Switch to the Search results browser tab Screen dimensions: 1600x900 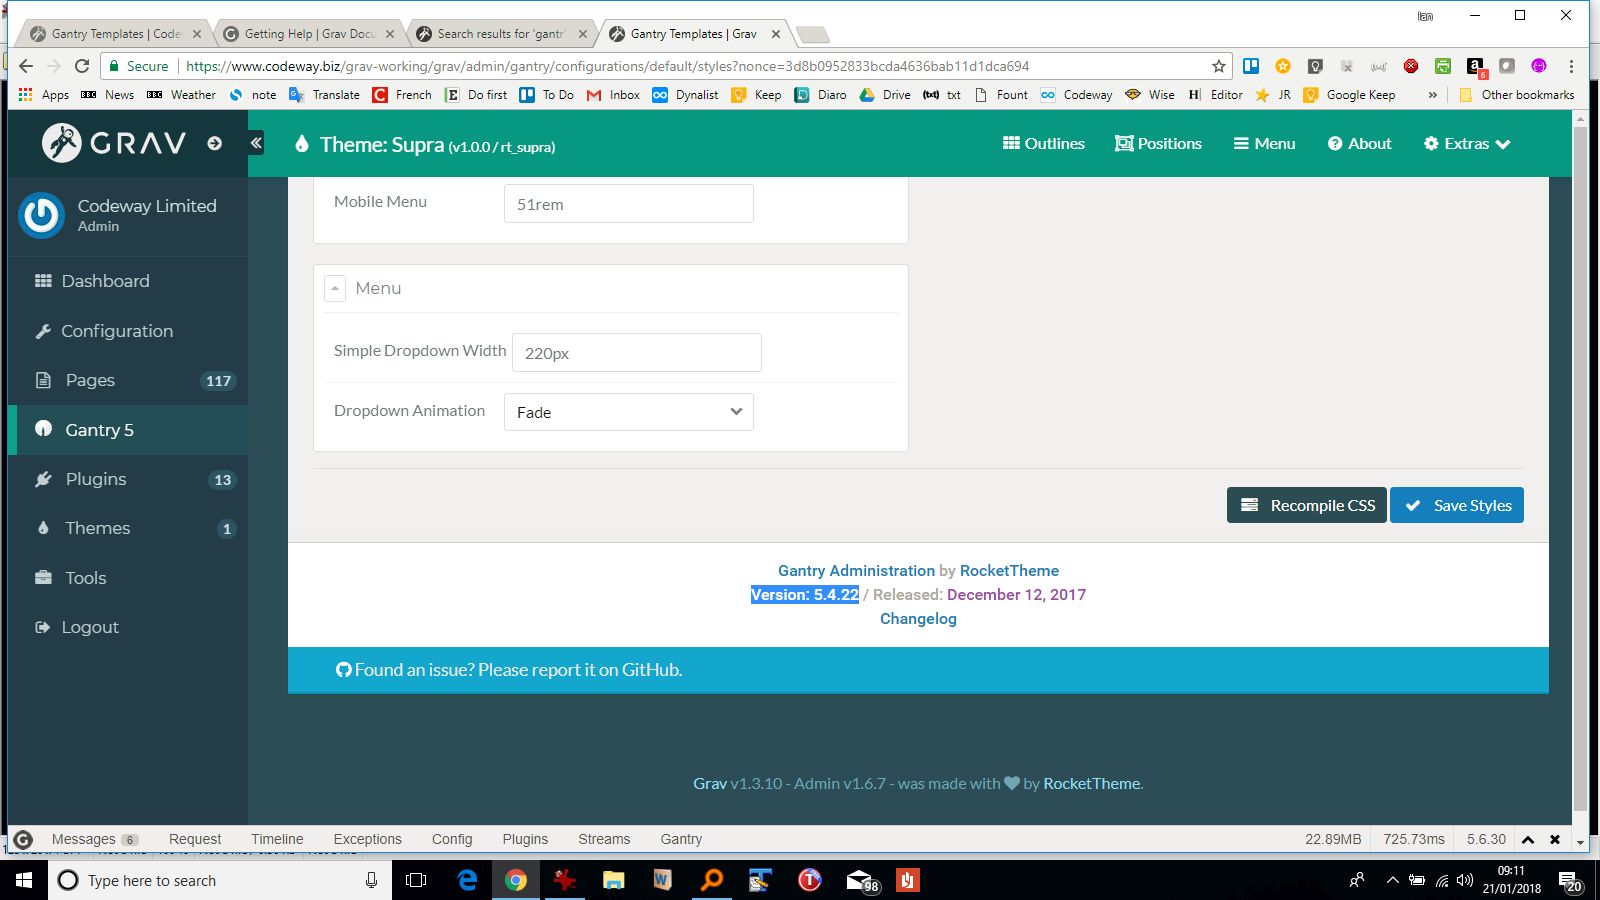pyautogui.click(x=502, y=34)
